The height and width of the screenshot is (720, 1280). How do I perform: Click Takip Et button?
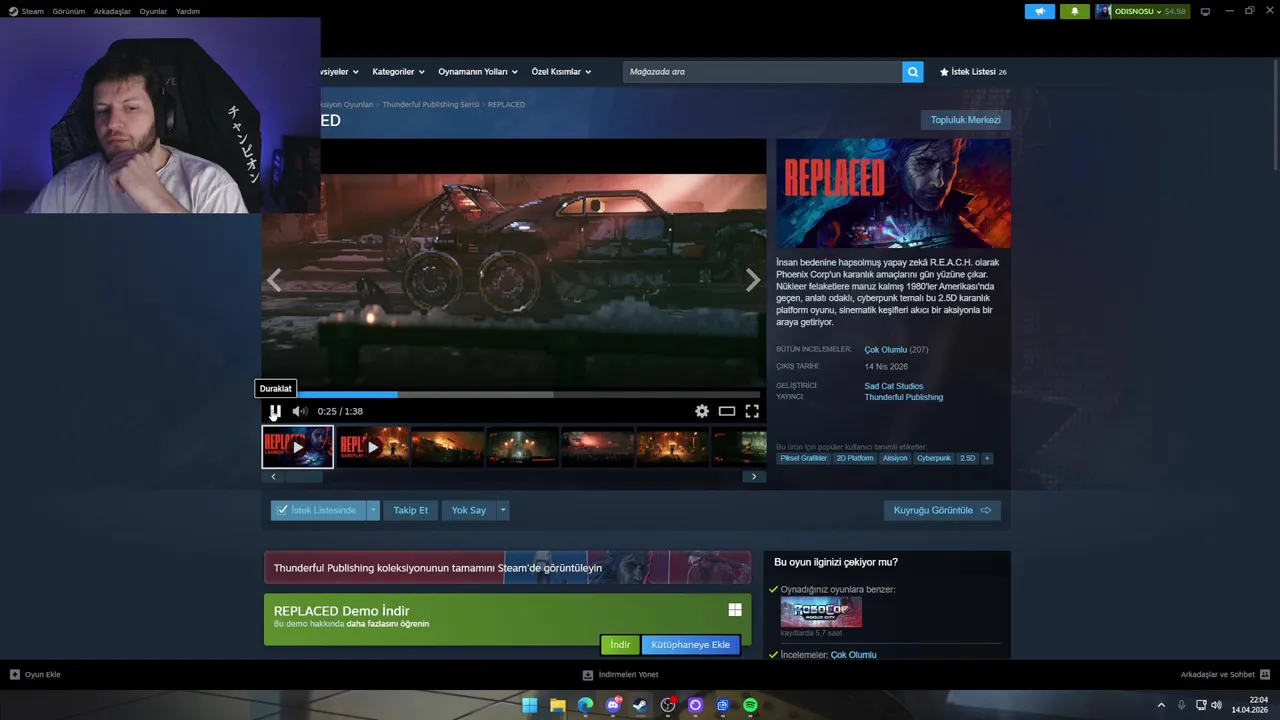click(410, 510)
